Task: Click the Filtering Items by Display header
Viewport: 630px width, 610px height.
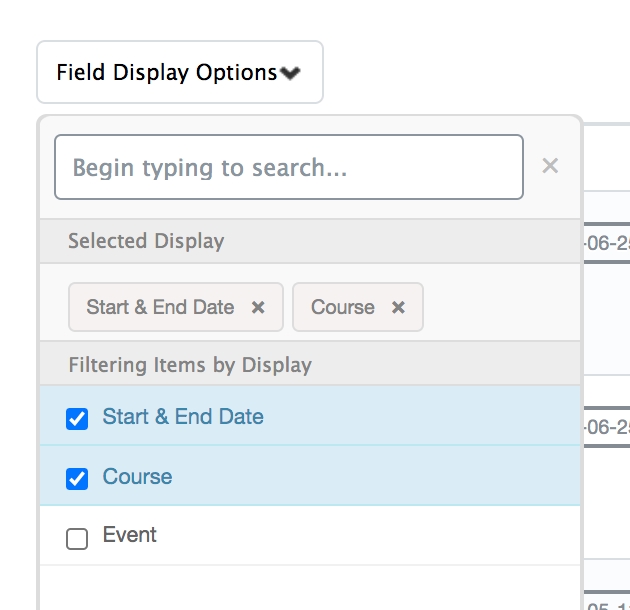Action: tap(190, 365)
